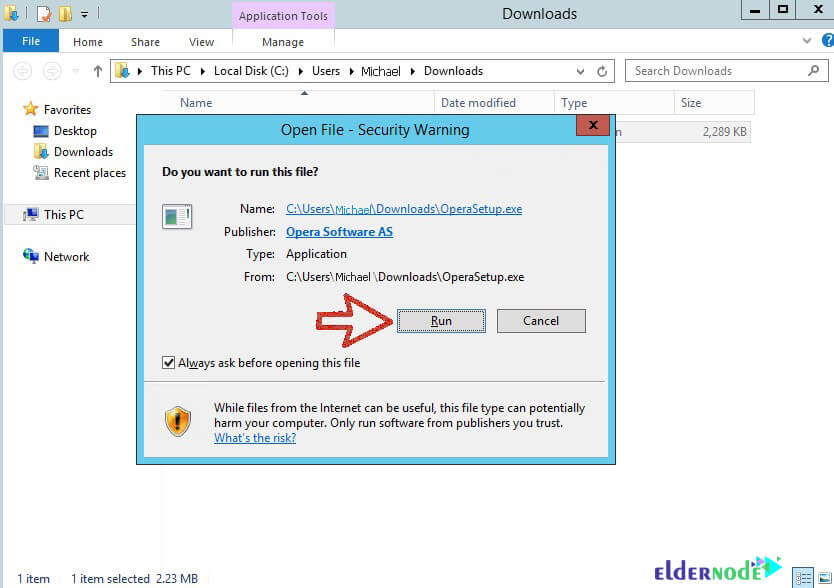Sort by the Size column header

714,103
